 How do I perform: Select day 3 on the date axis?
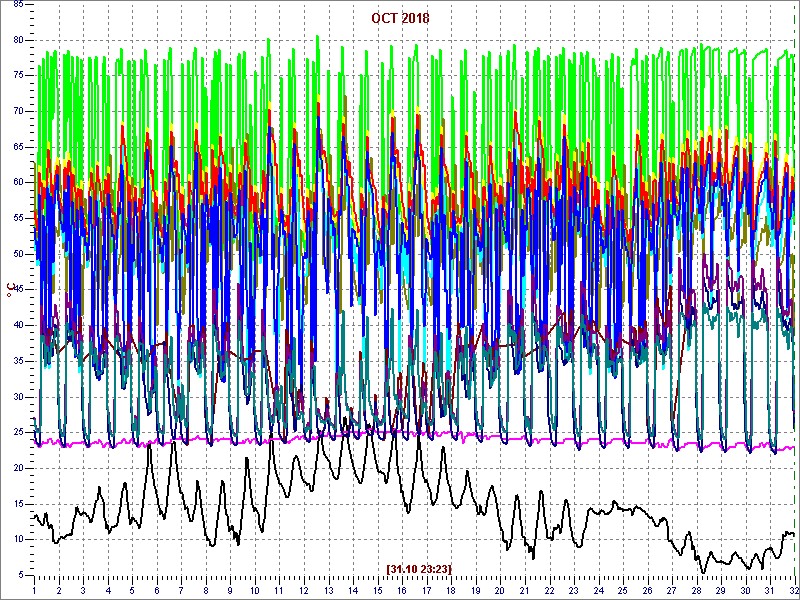click(x=83, y=588)
